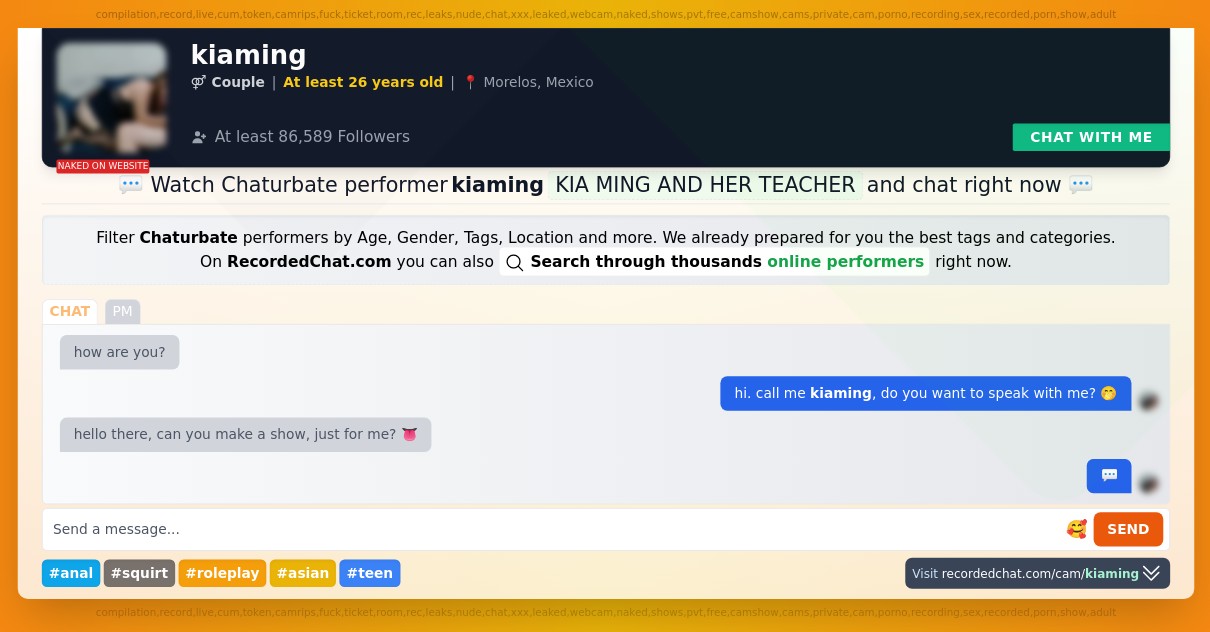Image resolution: width=1210 pixels, height=632 pixels.
Task: Click the location pin icon by Morelos
Action: pyautogui.click(x=470, y=82)
